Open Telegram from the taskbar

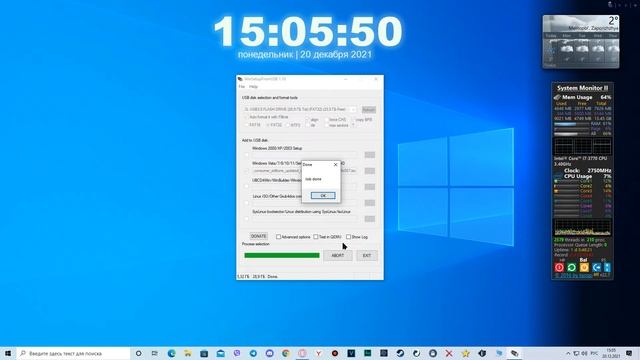click(x=253, y=353)
